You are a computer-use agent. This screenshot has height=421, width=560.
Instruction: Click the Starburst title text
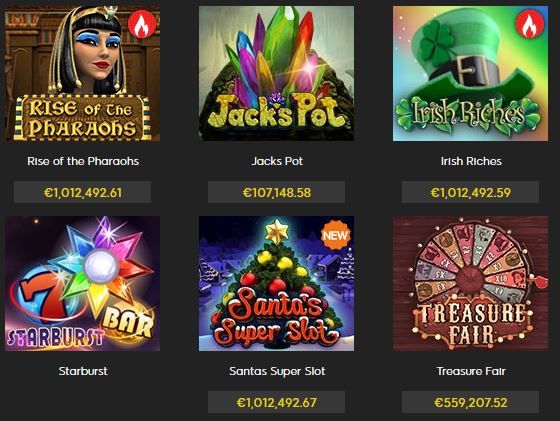[x=83, y=371]
